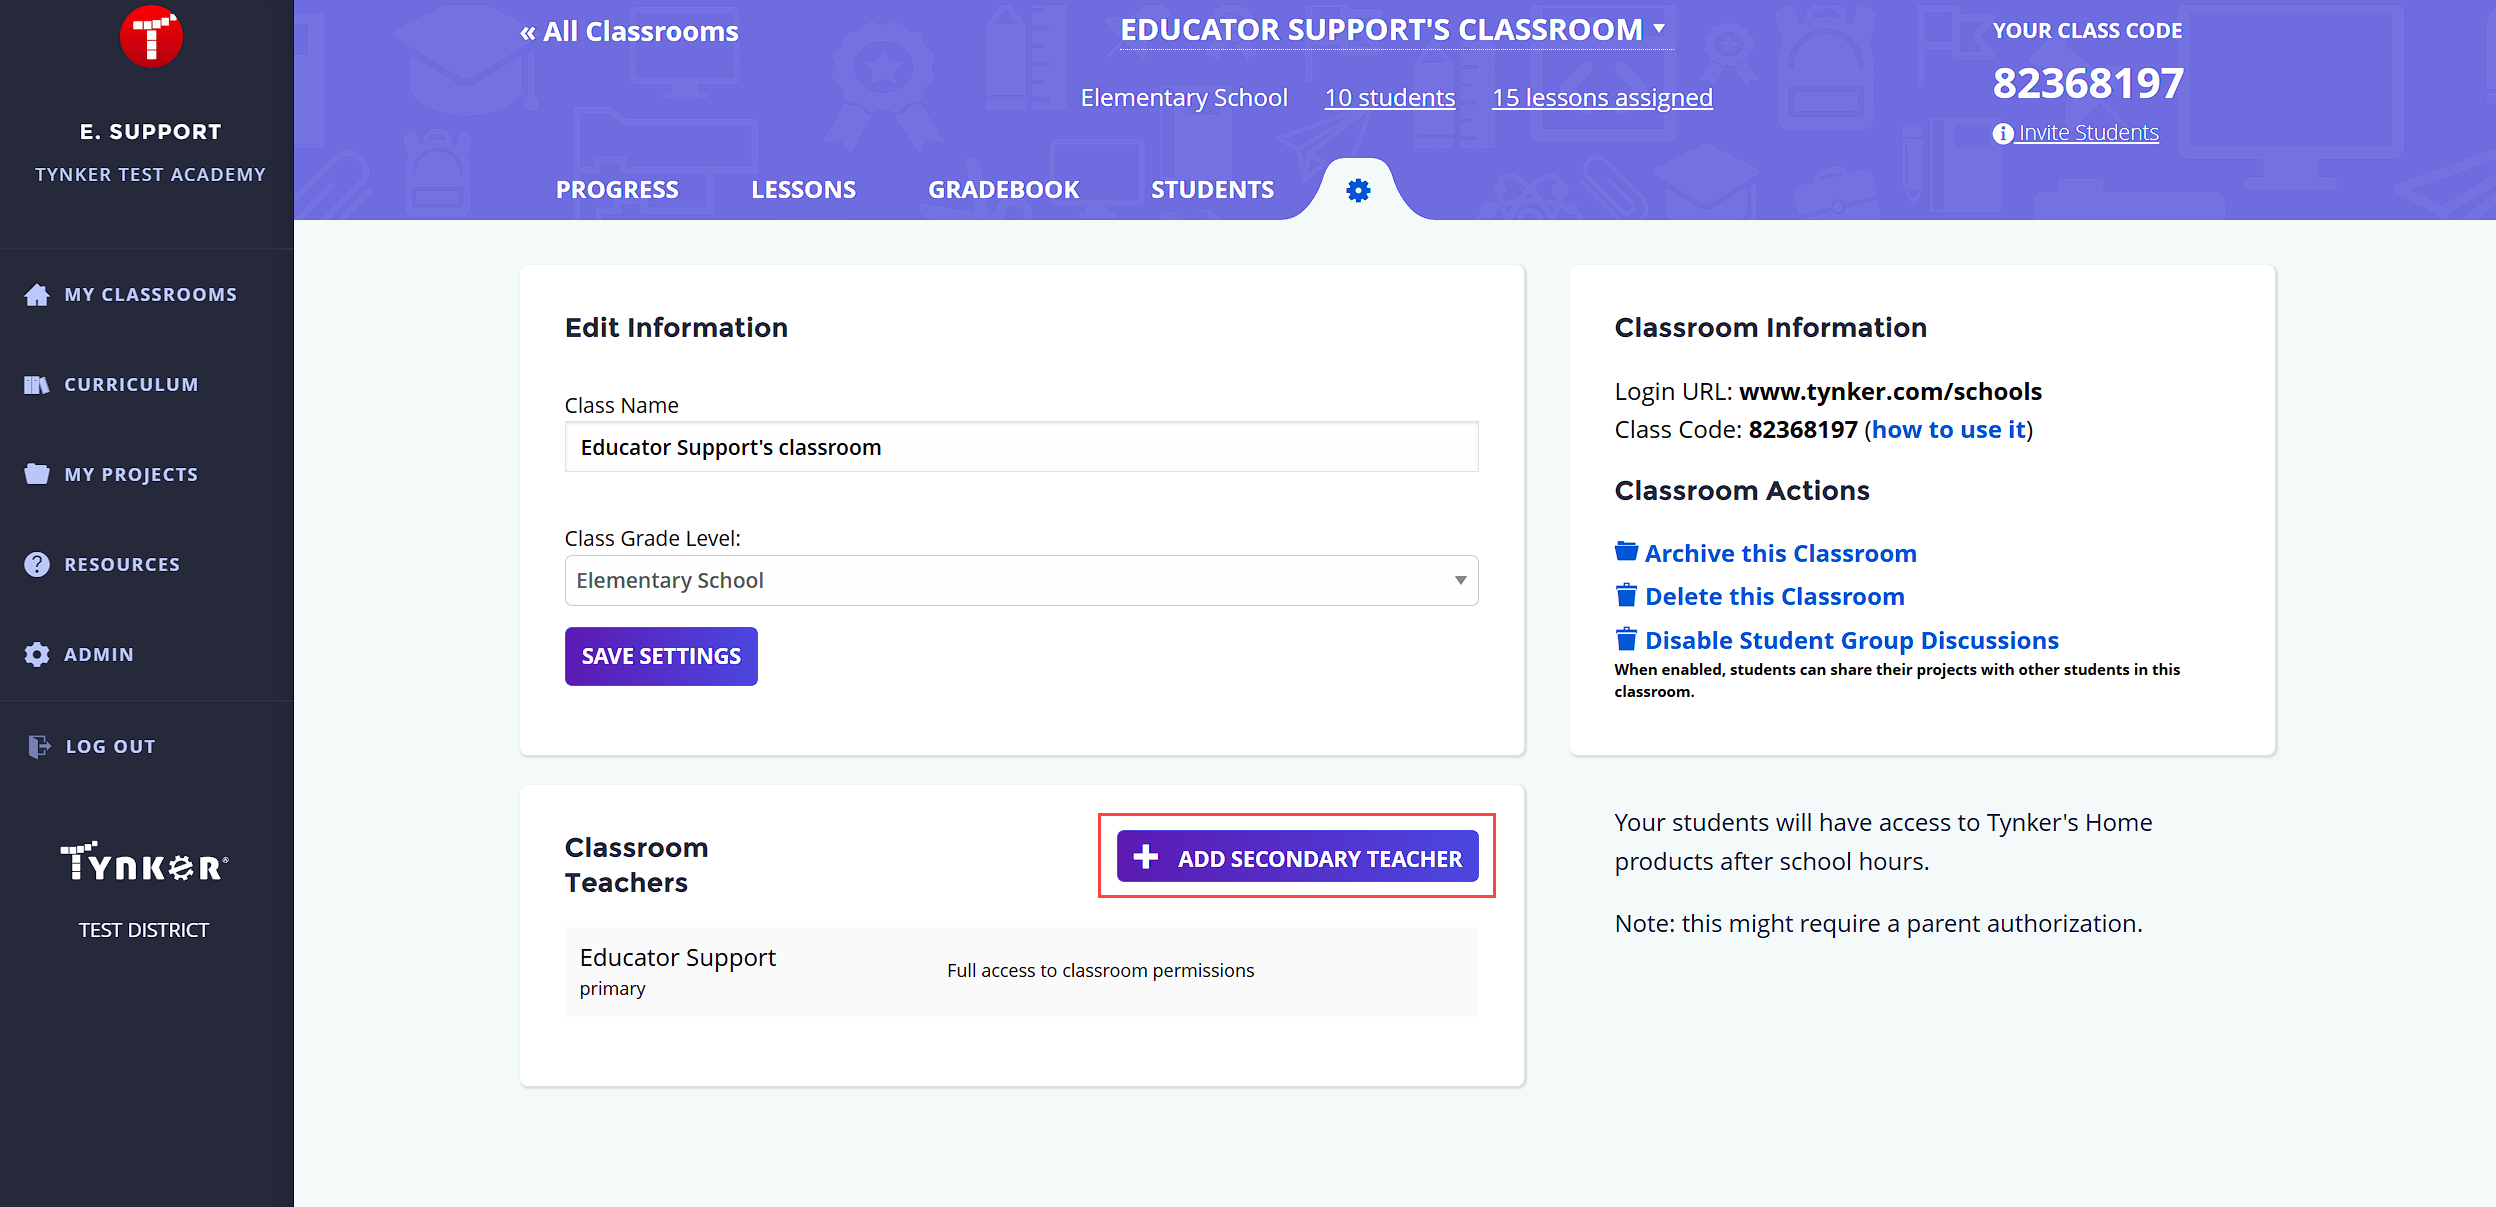Click the Test District label
This screenshot has width=2496, height=1207.
144,931
